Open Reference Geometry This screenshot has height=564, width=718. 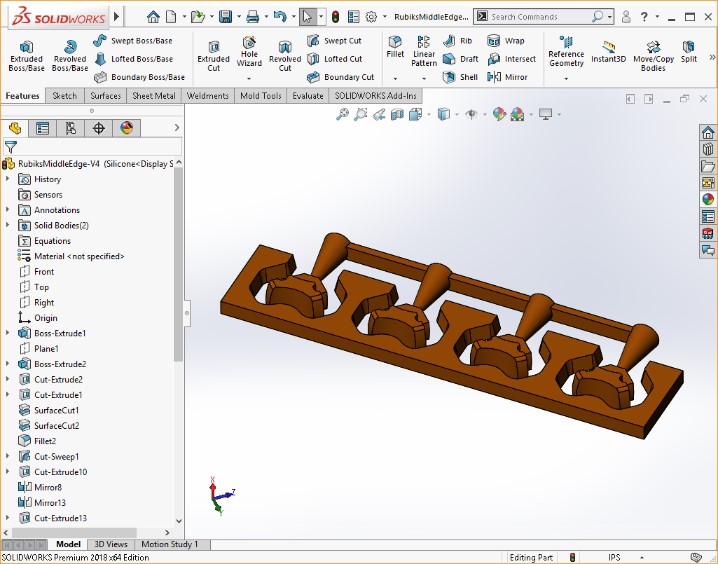point(566,52)
